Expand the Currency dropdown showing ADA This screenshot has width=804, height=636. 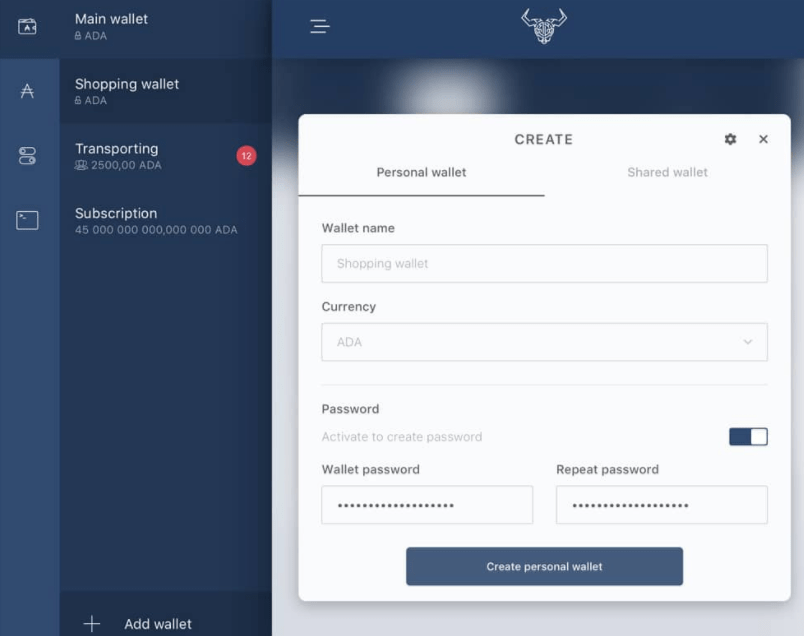tap(544, 342)
